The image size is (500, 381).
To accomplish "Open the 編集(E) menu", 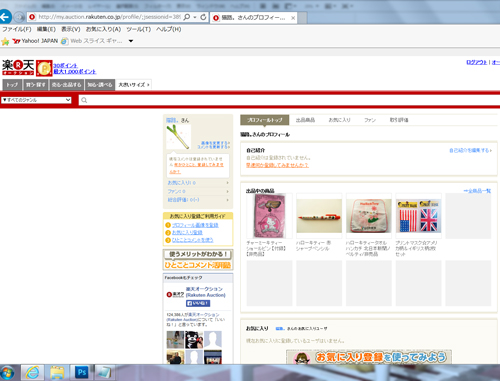I will [x=46, y=29].
